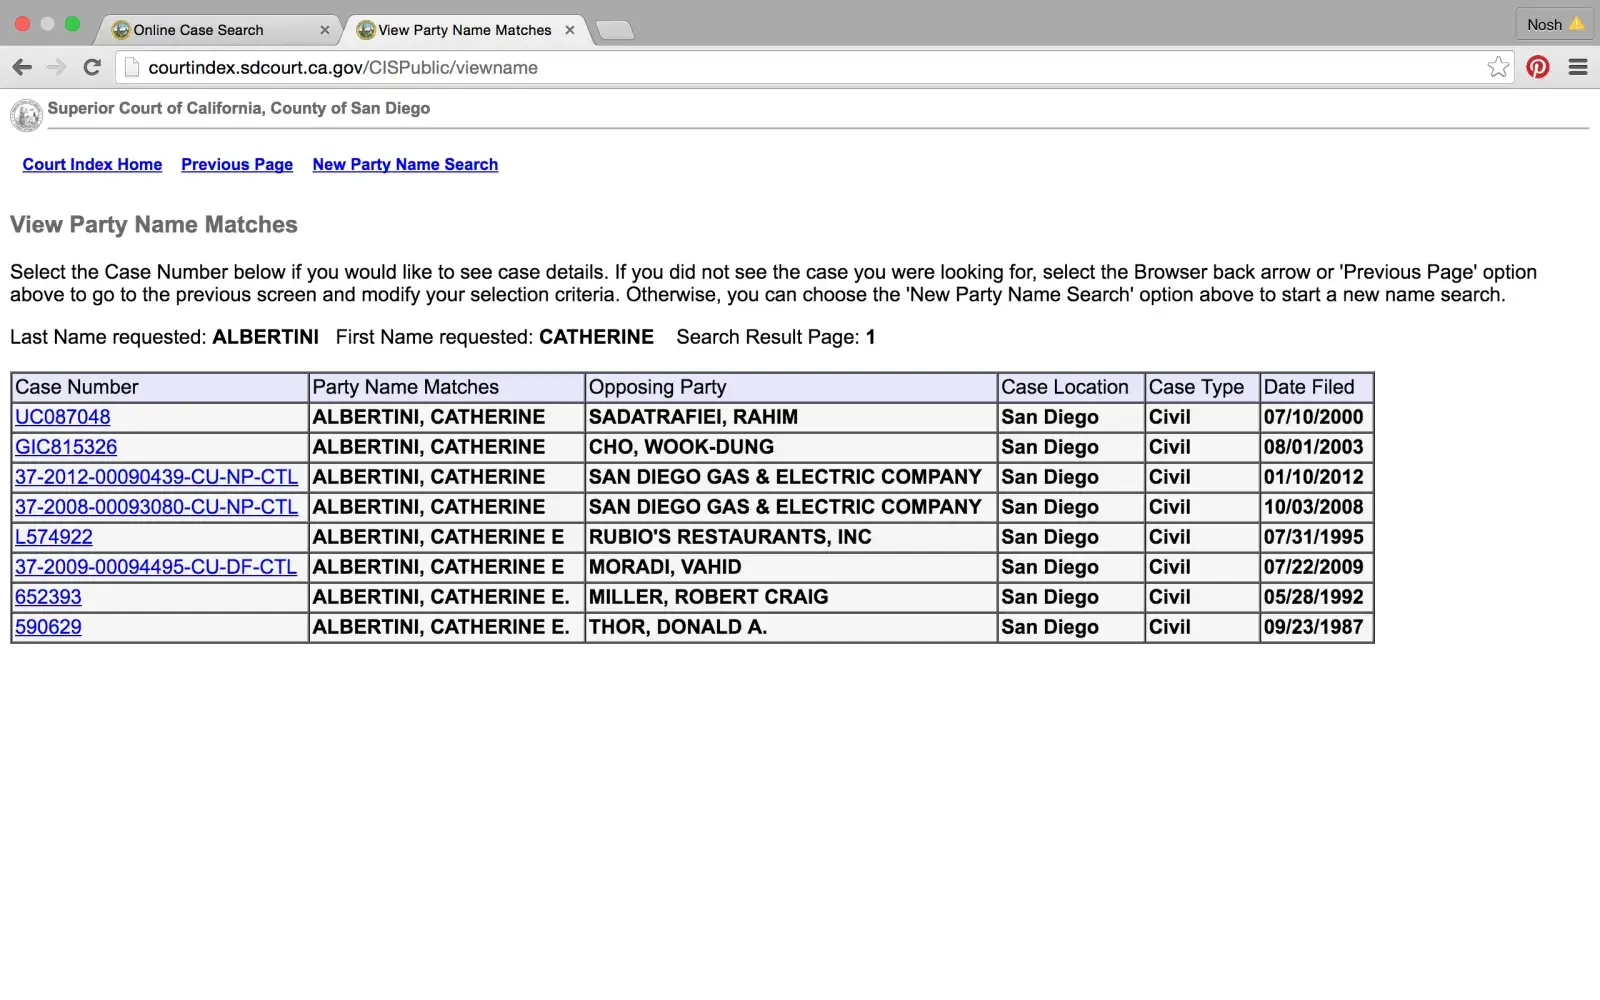Click the San Diego court seal logo
This screenshot has height=1000, width=1600.
click(26, 115)
